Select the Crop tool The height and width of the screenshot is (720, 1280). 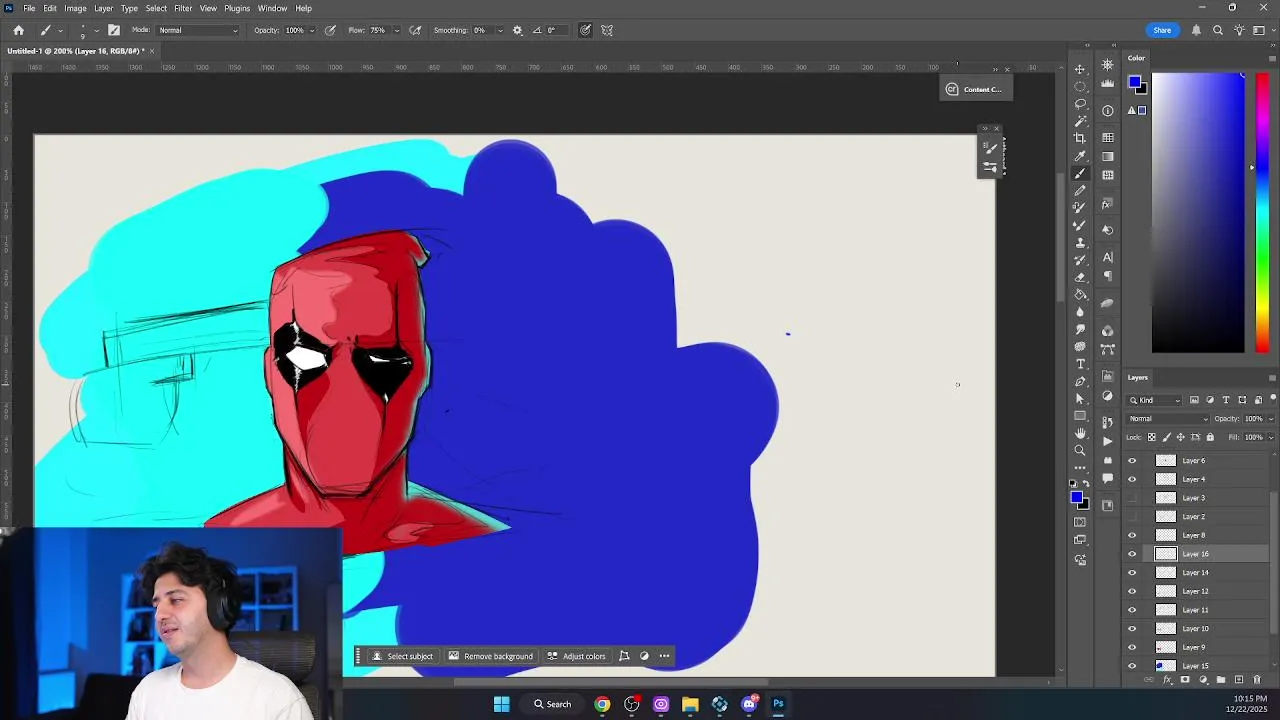[x=1080, y=138]
